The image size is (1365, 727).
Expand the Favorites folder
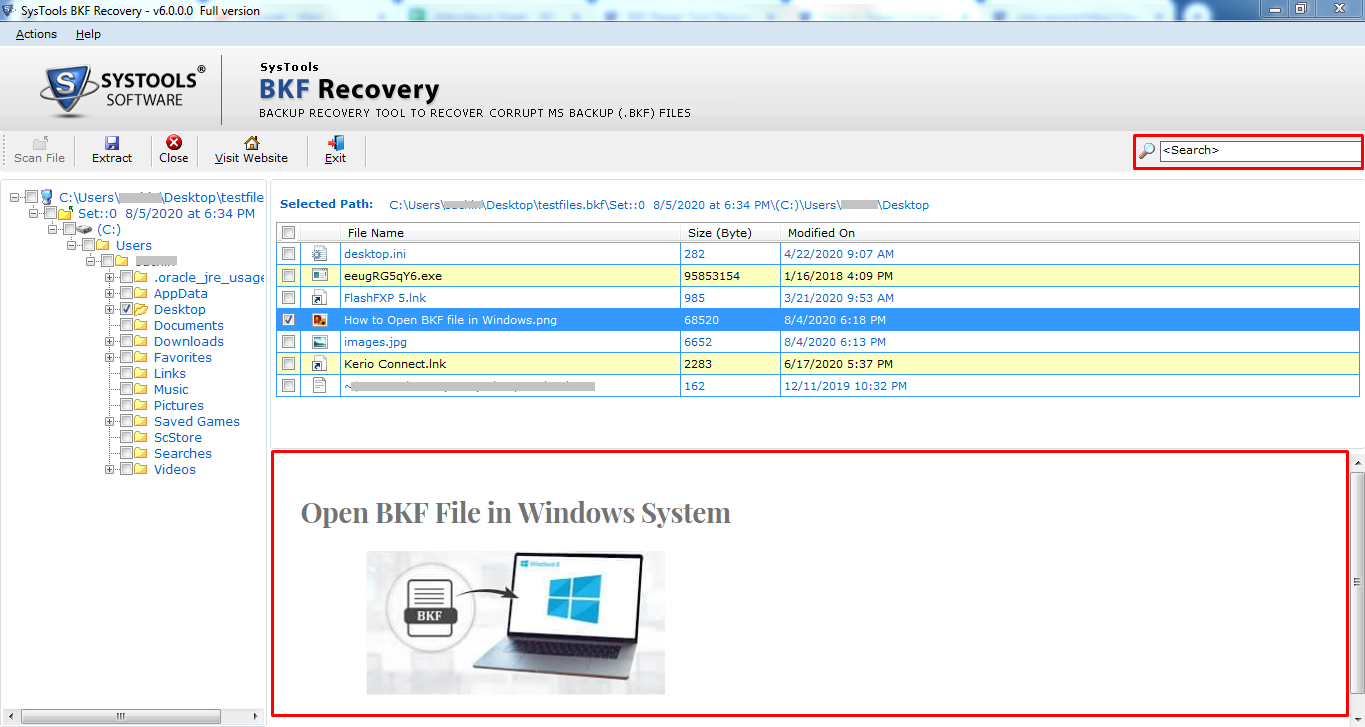point(110,357)
